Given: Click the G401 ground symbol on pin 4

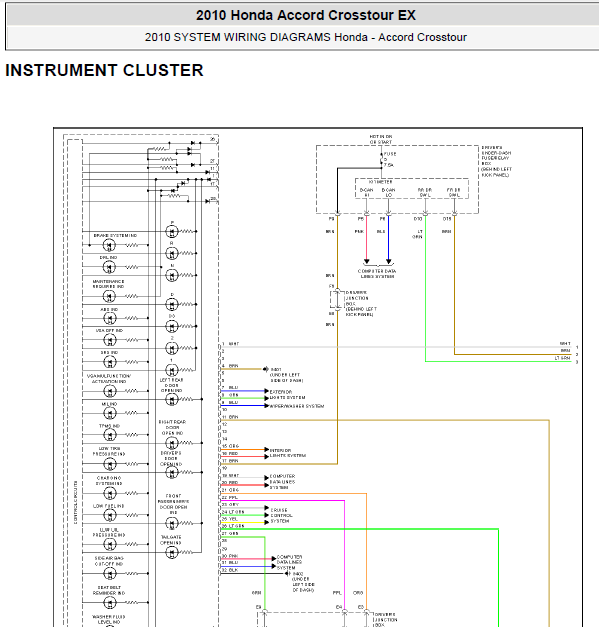Looking at the screenshot, I should point(265,369).
